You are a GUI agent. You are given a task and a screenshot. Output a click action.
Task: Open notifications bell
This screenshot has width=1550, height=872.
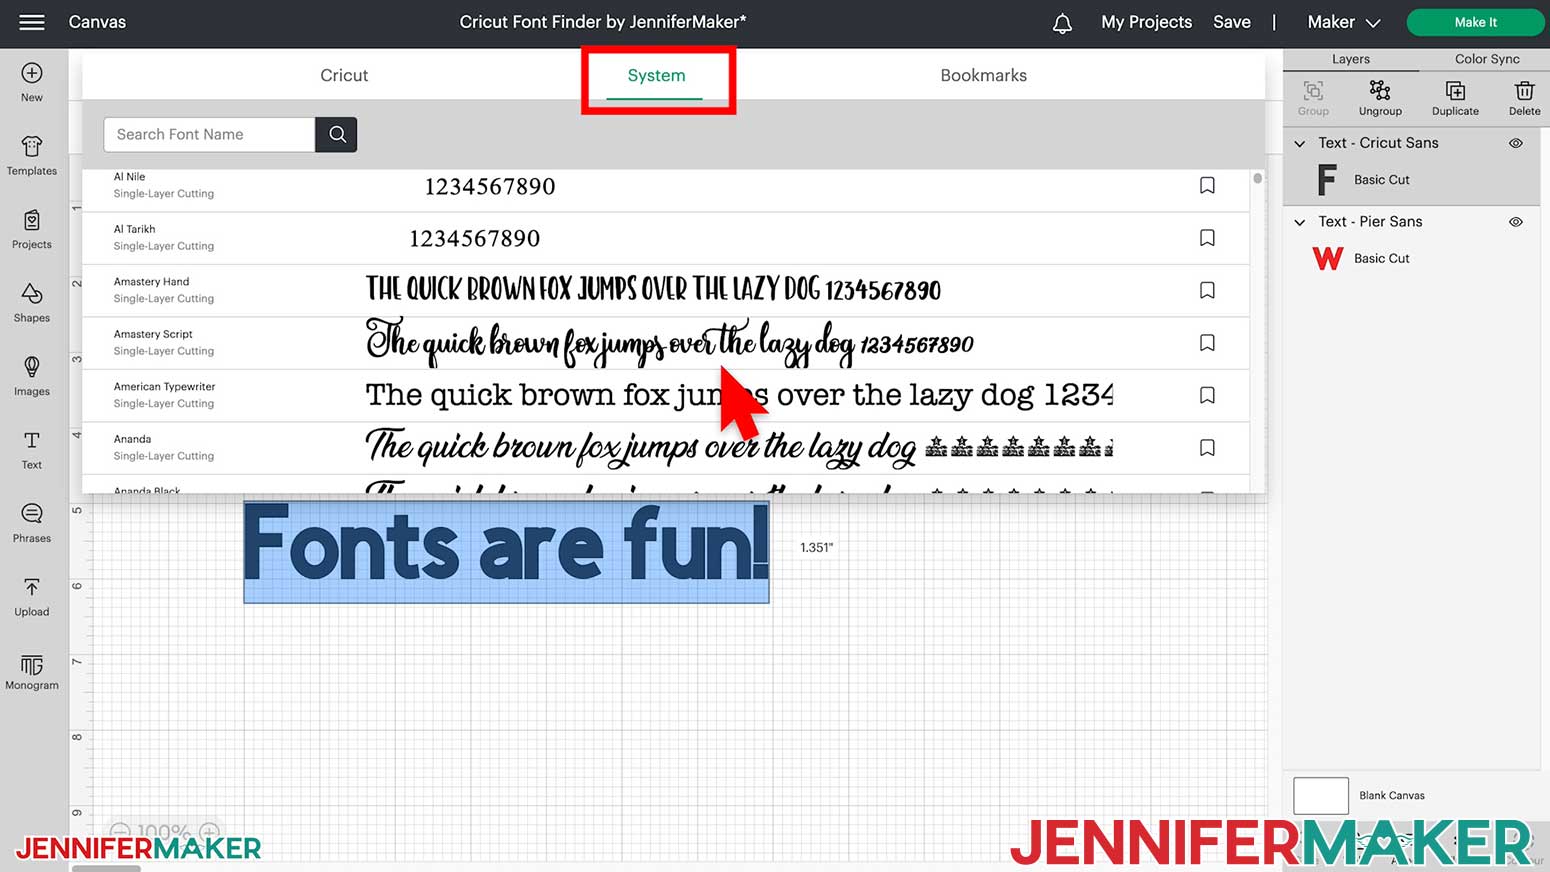coord(1062,22)
